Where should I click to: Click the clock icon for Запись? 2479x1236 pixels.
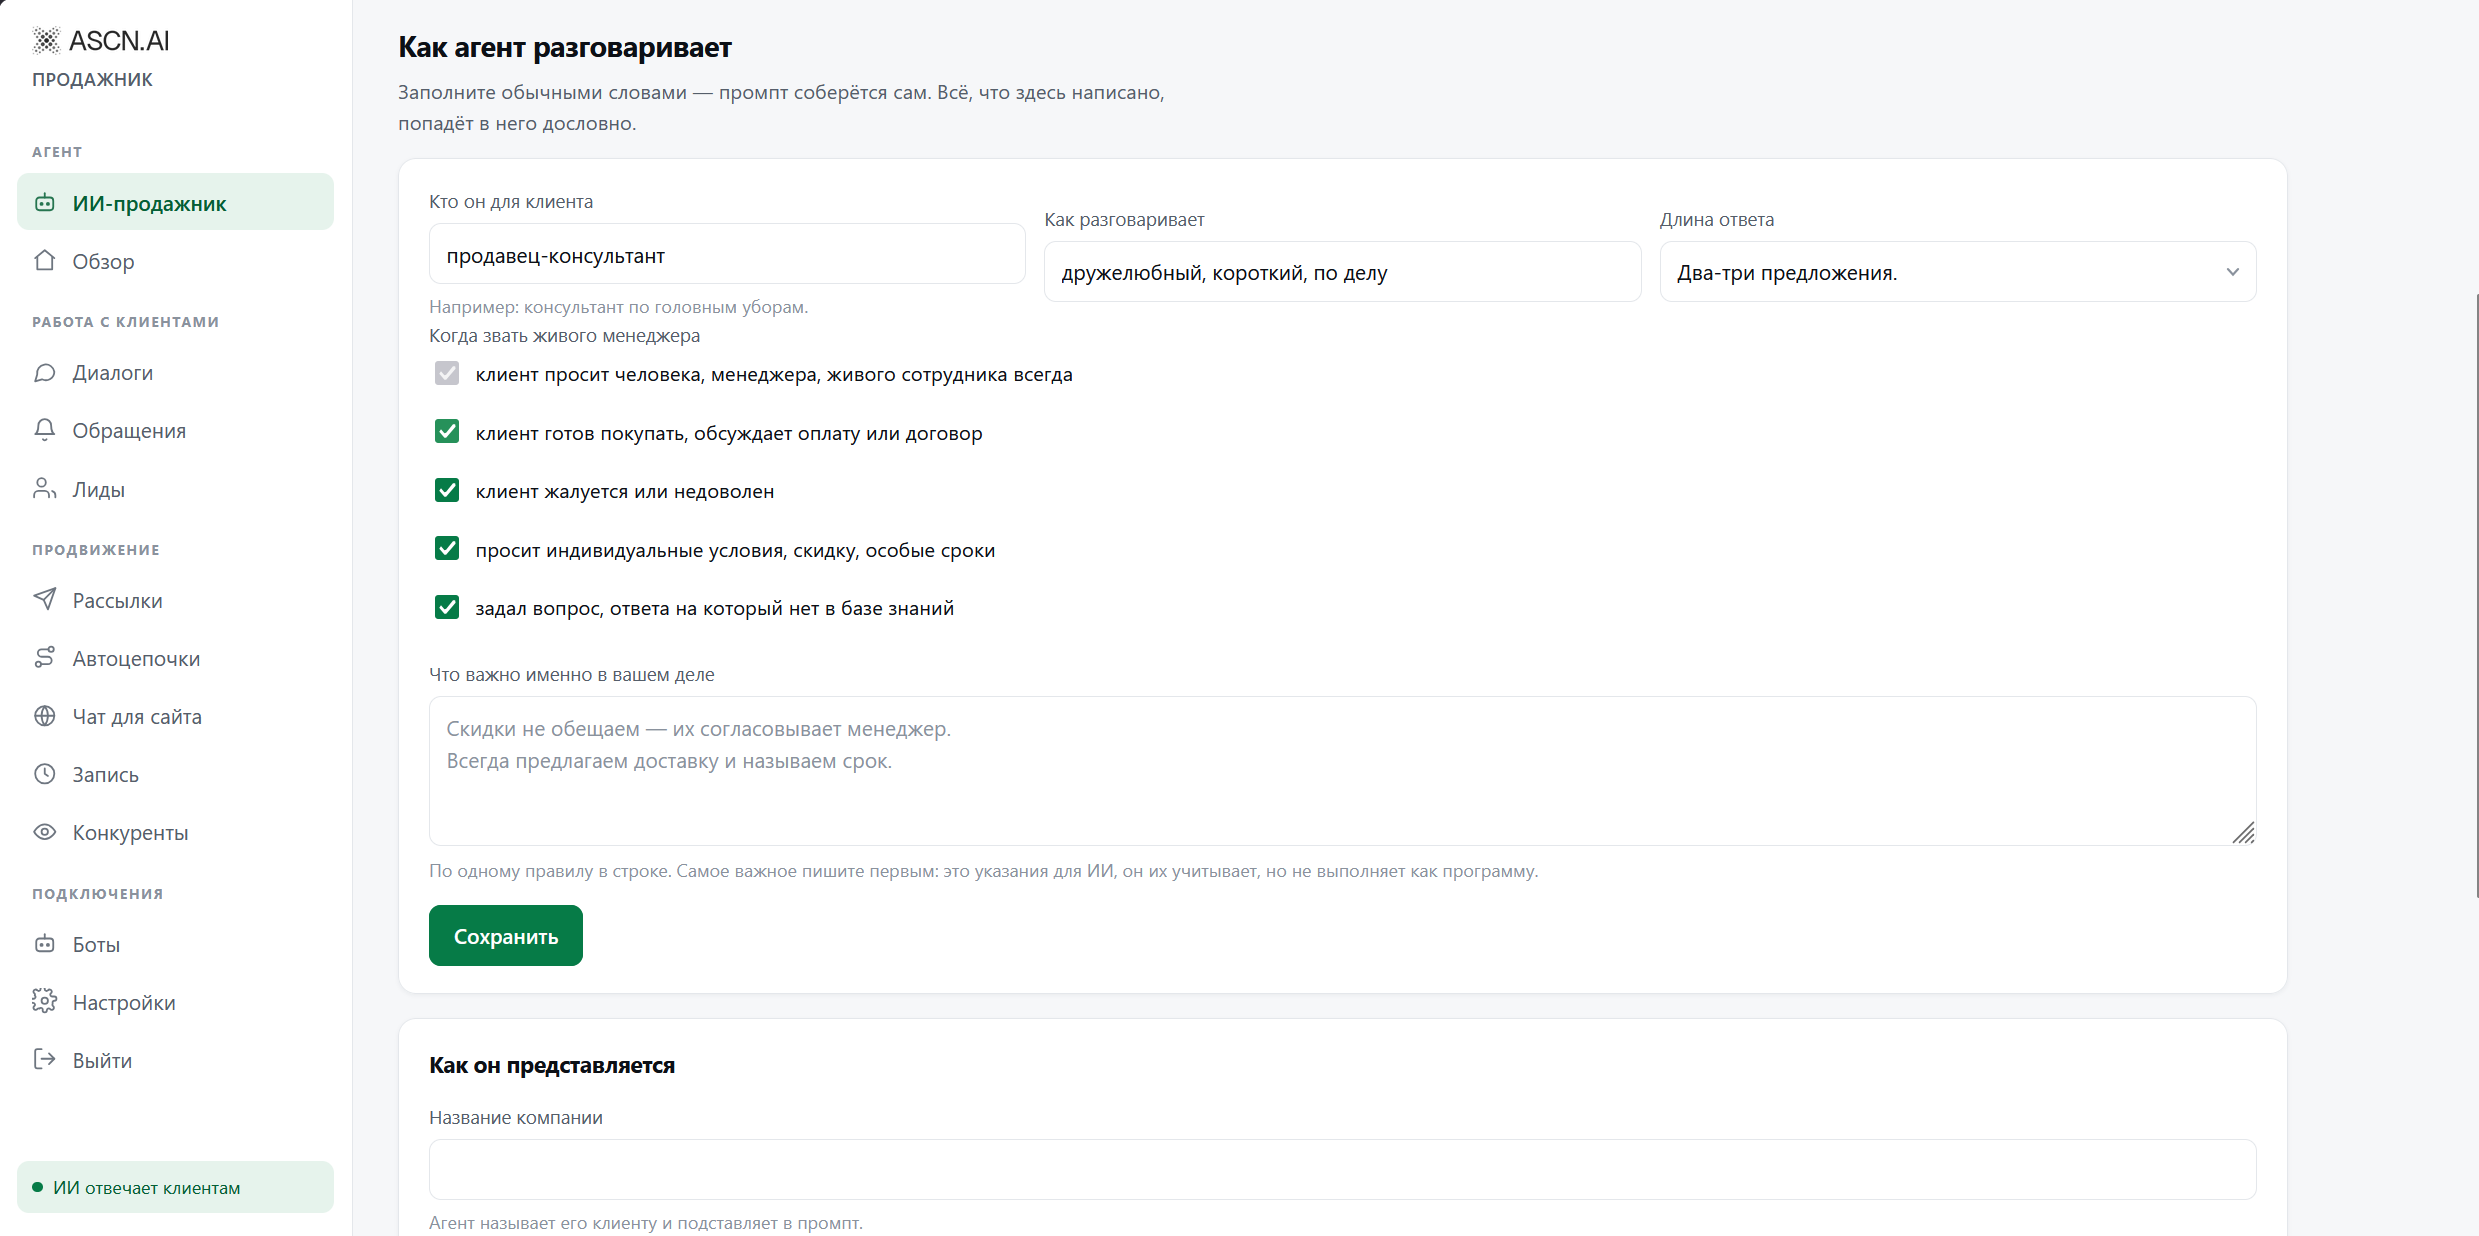click(45, 774)
